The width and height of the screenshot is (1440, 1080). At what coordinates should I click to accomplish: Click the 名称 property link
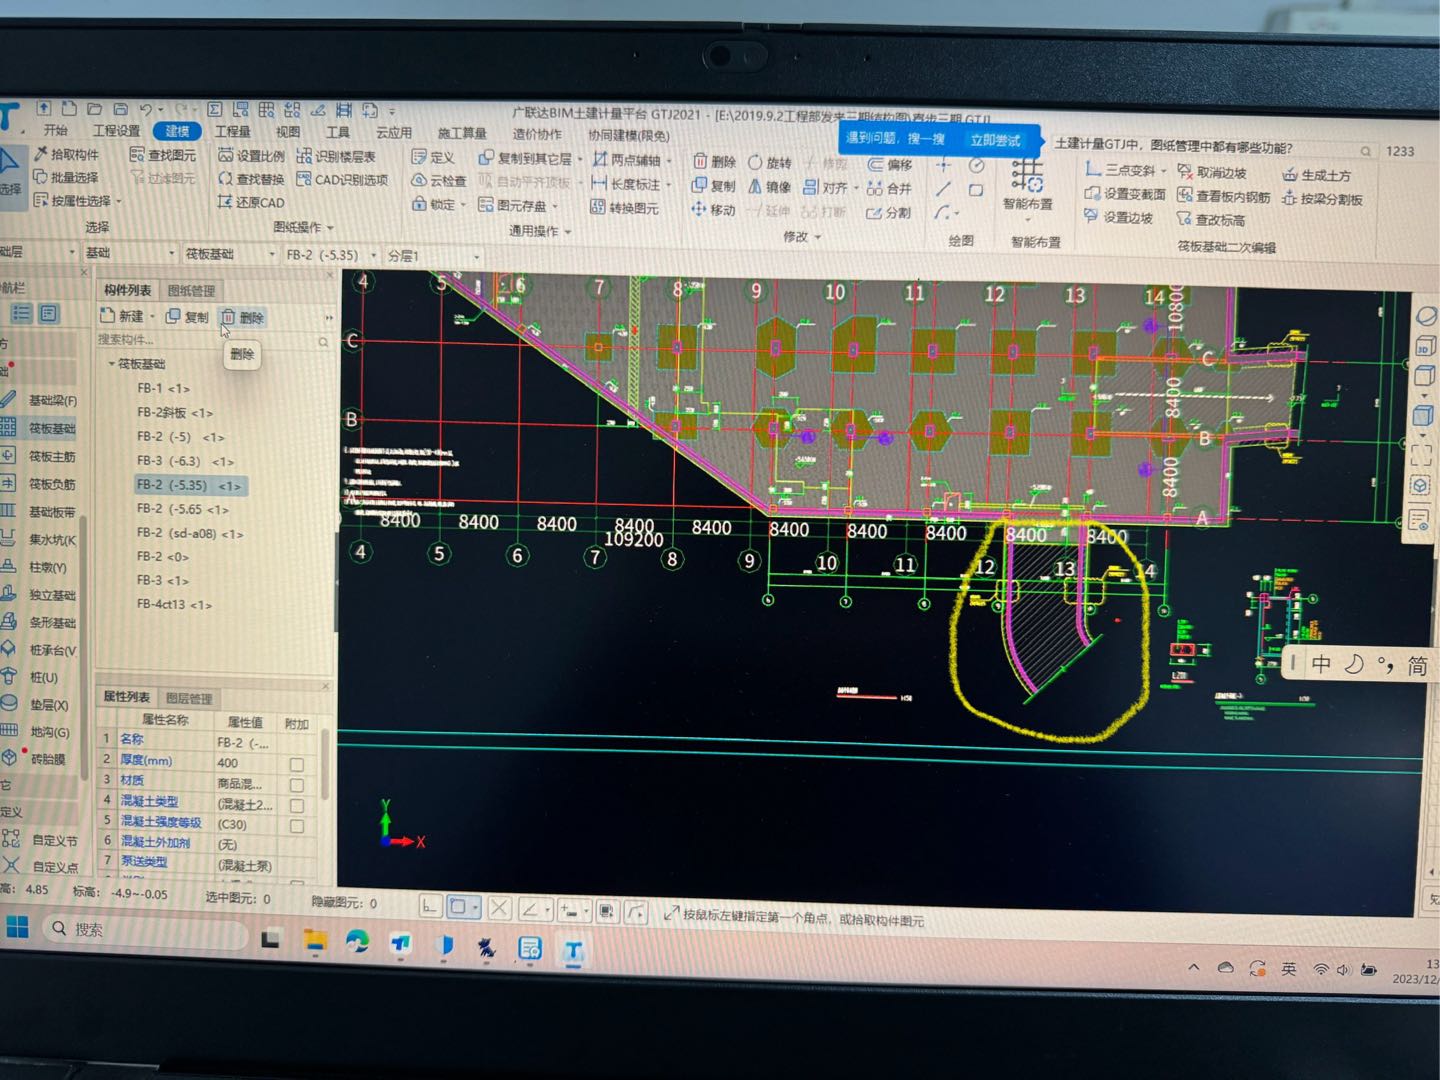[131, 739]
